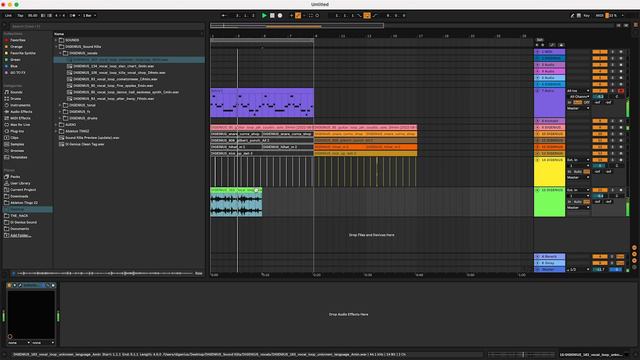Toggle the orange Automation Arm button
The image size is (640, 360).
[x=298, y=15]
